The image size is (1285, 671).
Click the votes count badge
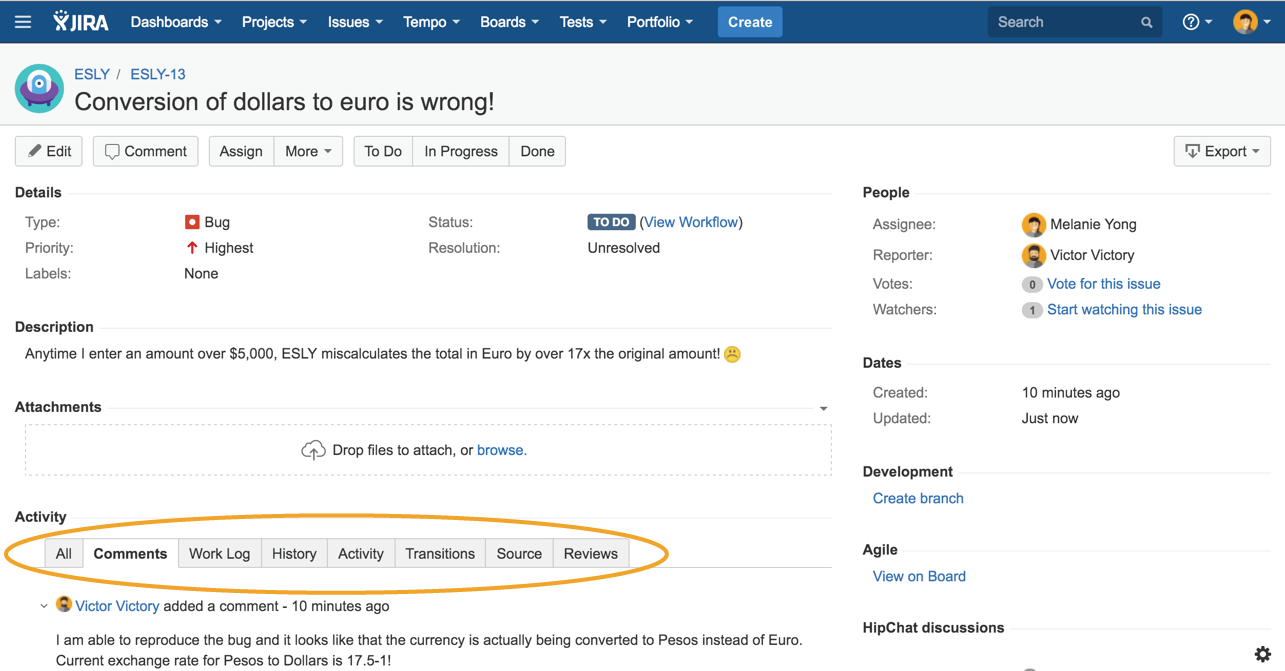pos(1032,285)
